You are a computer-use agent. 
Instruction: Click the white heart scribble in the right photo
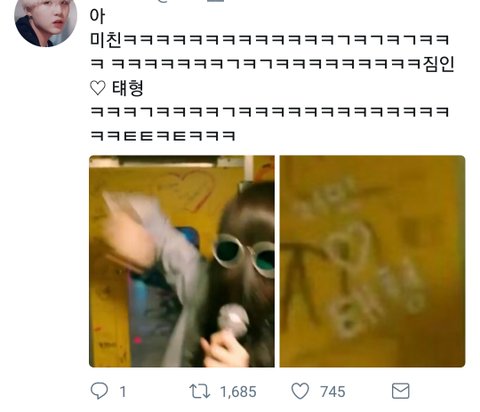click(347, 247)
